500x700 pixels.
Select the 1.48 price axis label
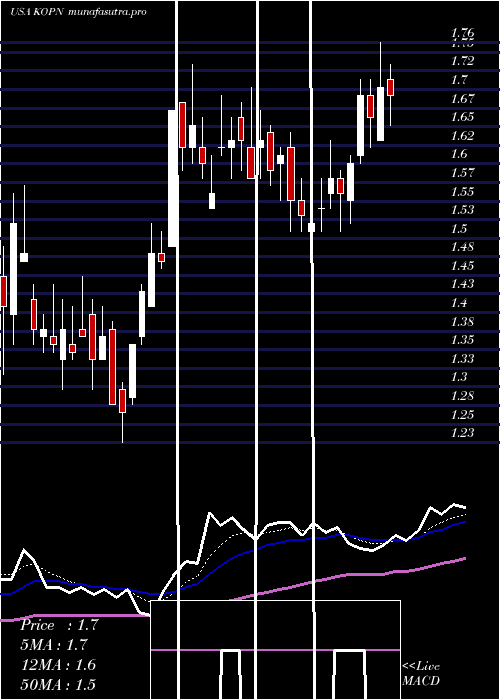click(x=462, y=247)
